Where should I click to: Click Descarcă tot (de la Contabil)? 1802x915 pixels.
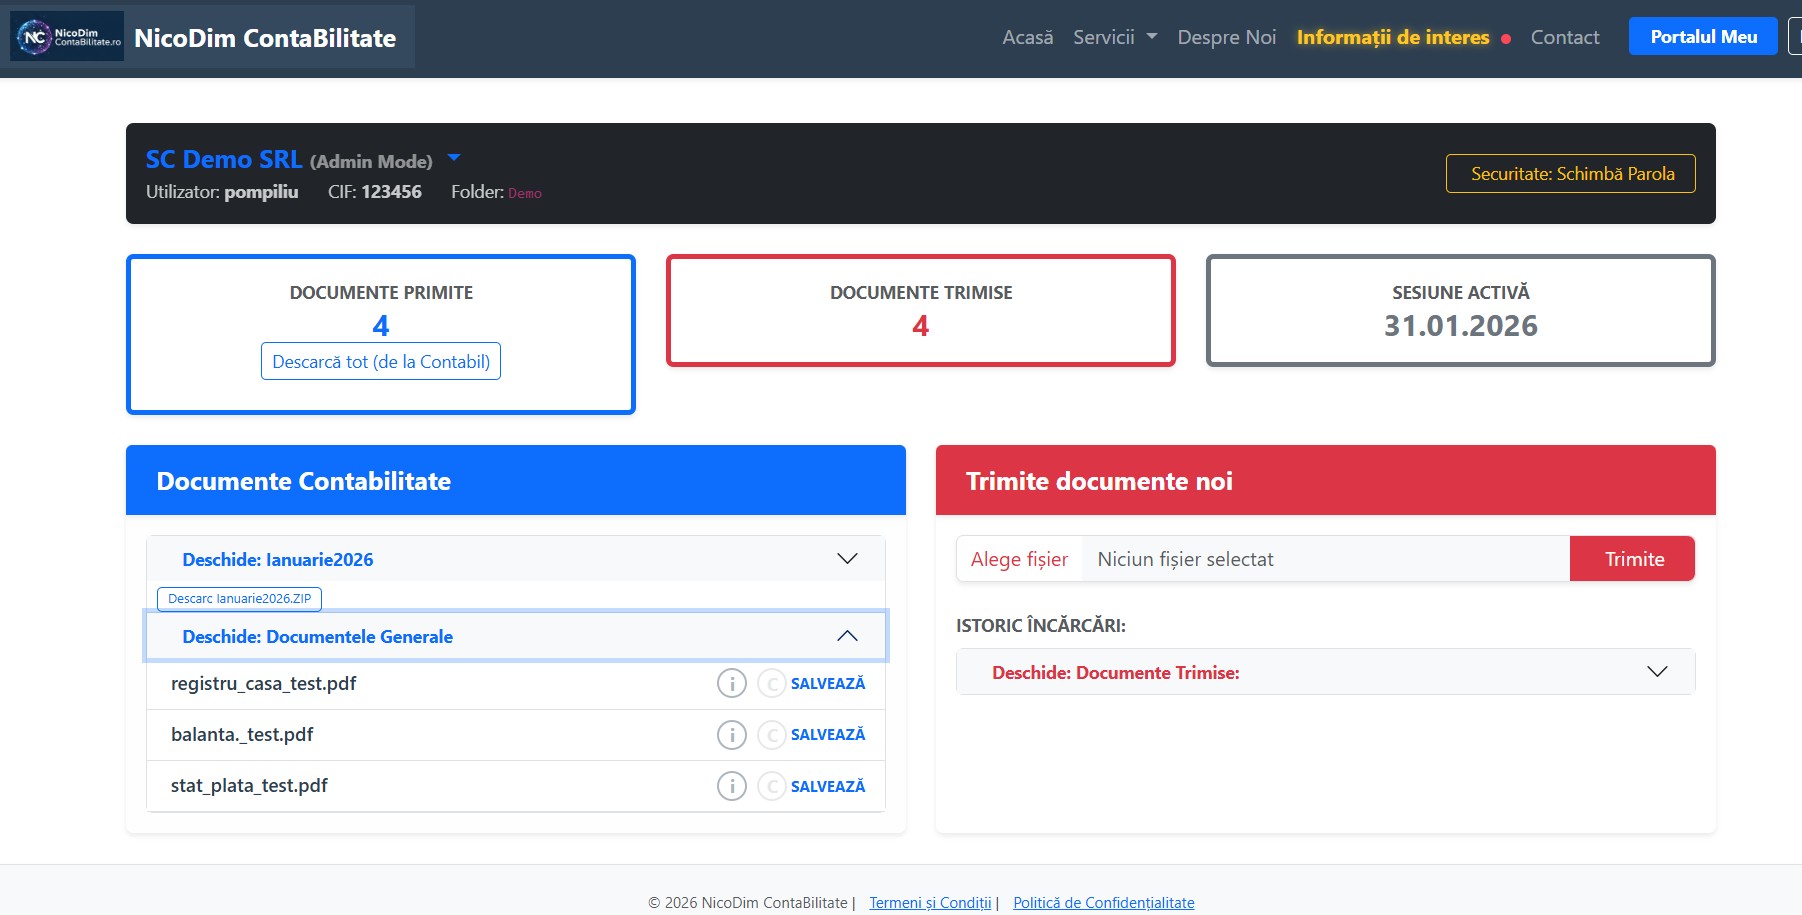pos(381,362)
